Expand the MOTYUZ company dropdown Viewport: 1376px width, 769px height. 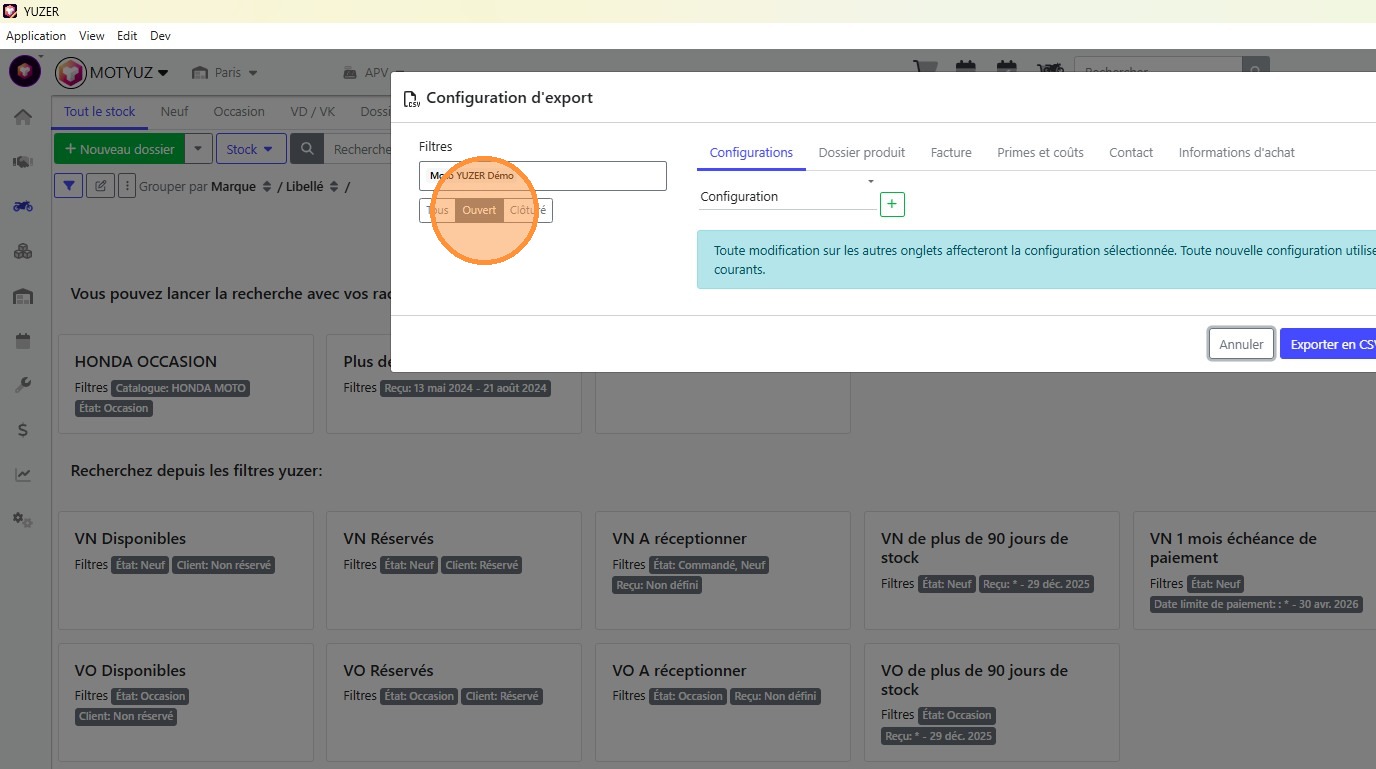[x=113, y=72]
